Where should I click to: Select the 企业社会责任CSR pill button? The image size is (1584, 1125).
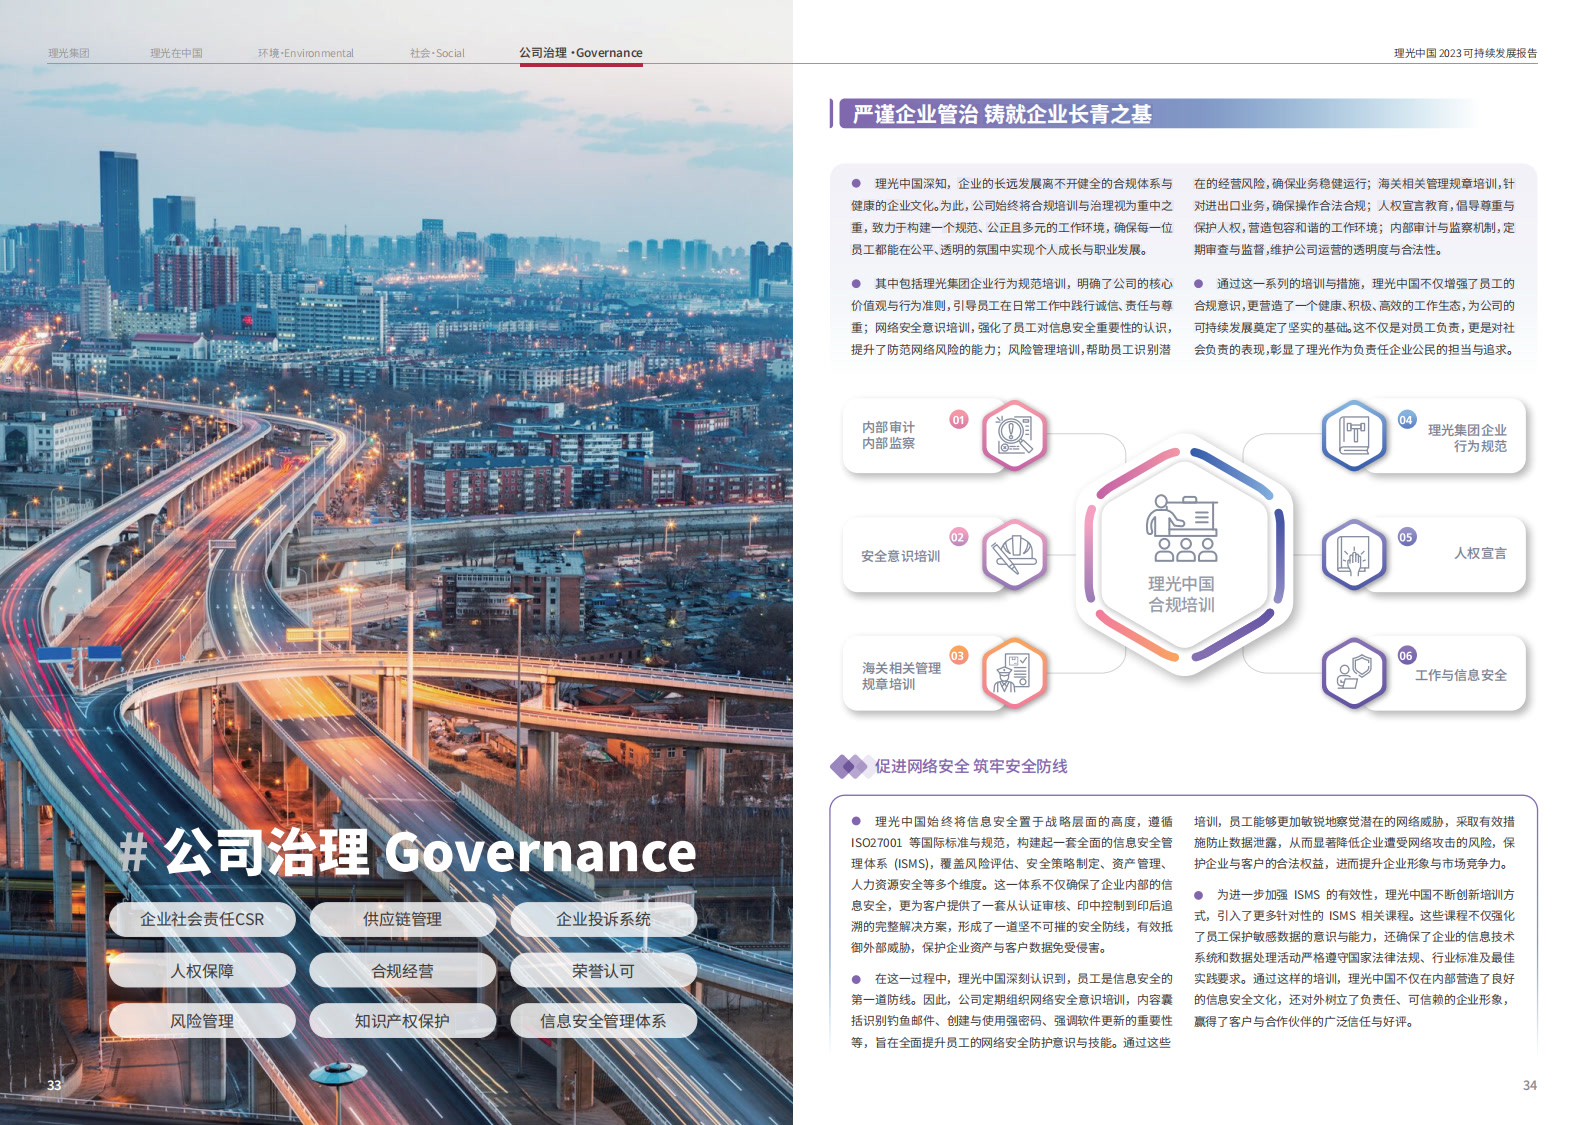pyautogui.click(x=202, y=919)
